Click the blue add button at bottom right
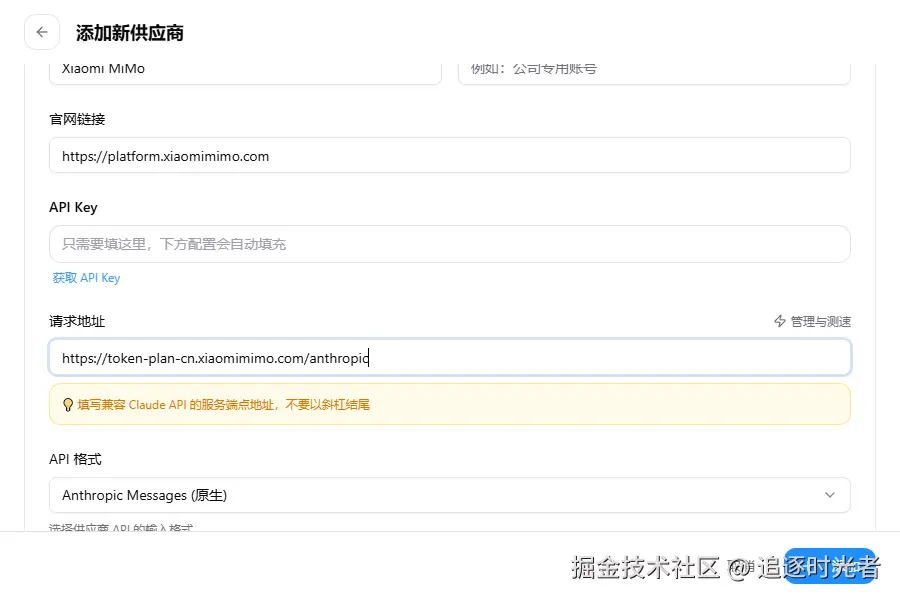The height and width of the screenshot is (600, 900). [x=829, y=566]
